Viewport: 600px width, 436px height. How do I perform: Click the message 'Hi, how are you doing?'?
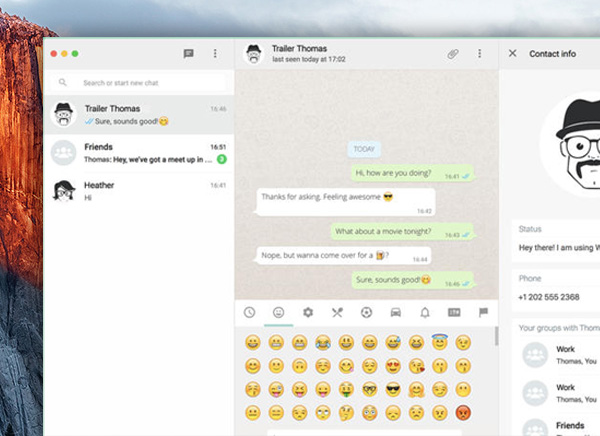click(412, 174)
